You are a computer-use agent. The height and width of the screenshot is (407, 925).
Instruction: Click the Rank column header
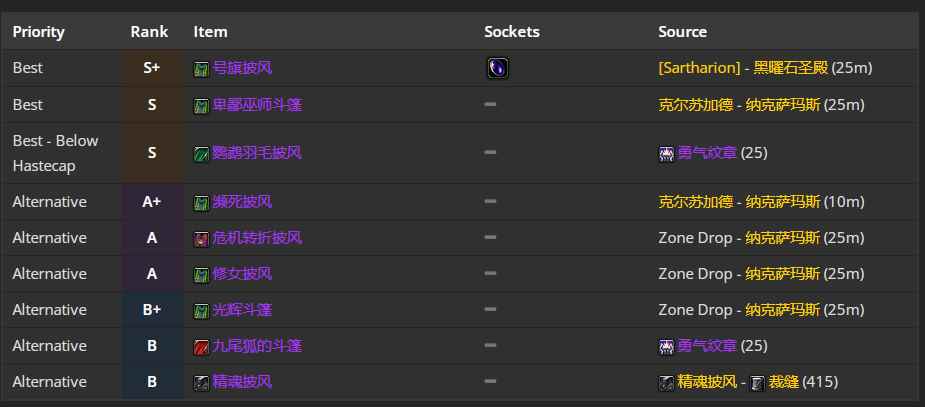149,31
